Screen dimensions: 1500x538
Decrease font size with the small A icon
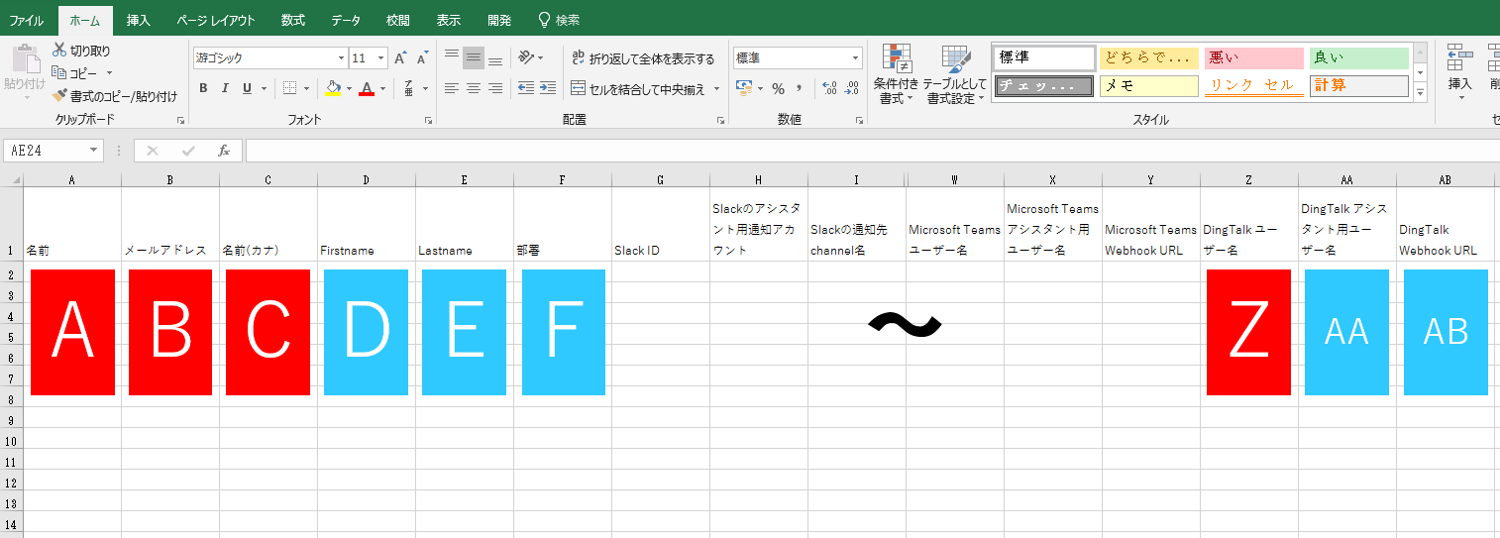[x=422, y=58]
